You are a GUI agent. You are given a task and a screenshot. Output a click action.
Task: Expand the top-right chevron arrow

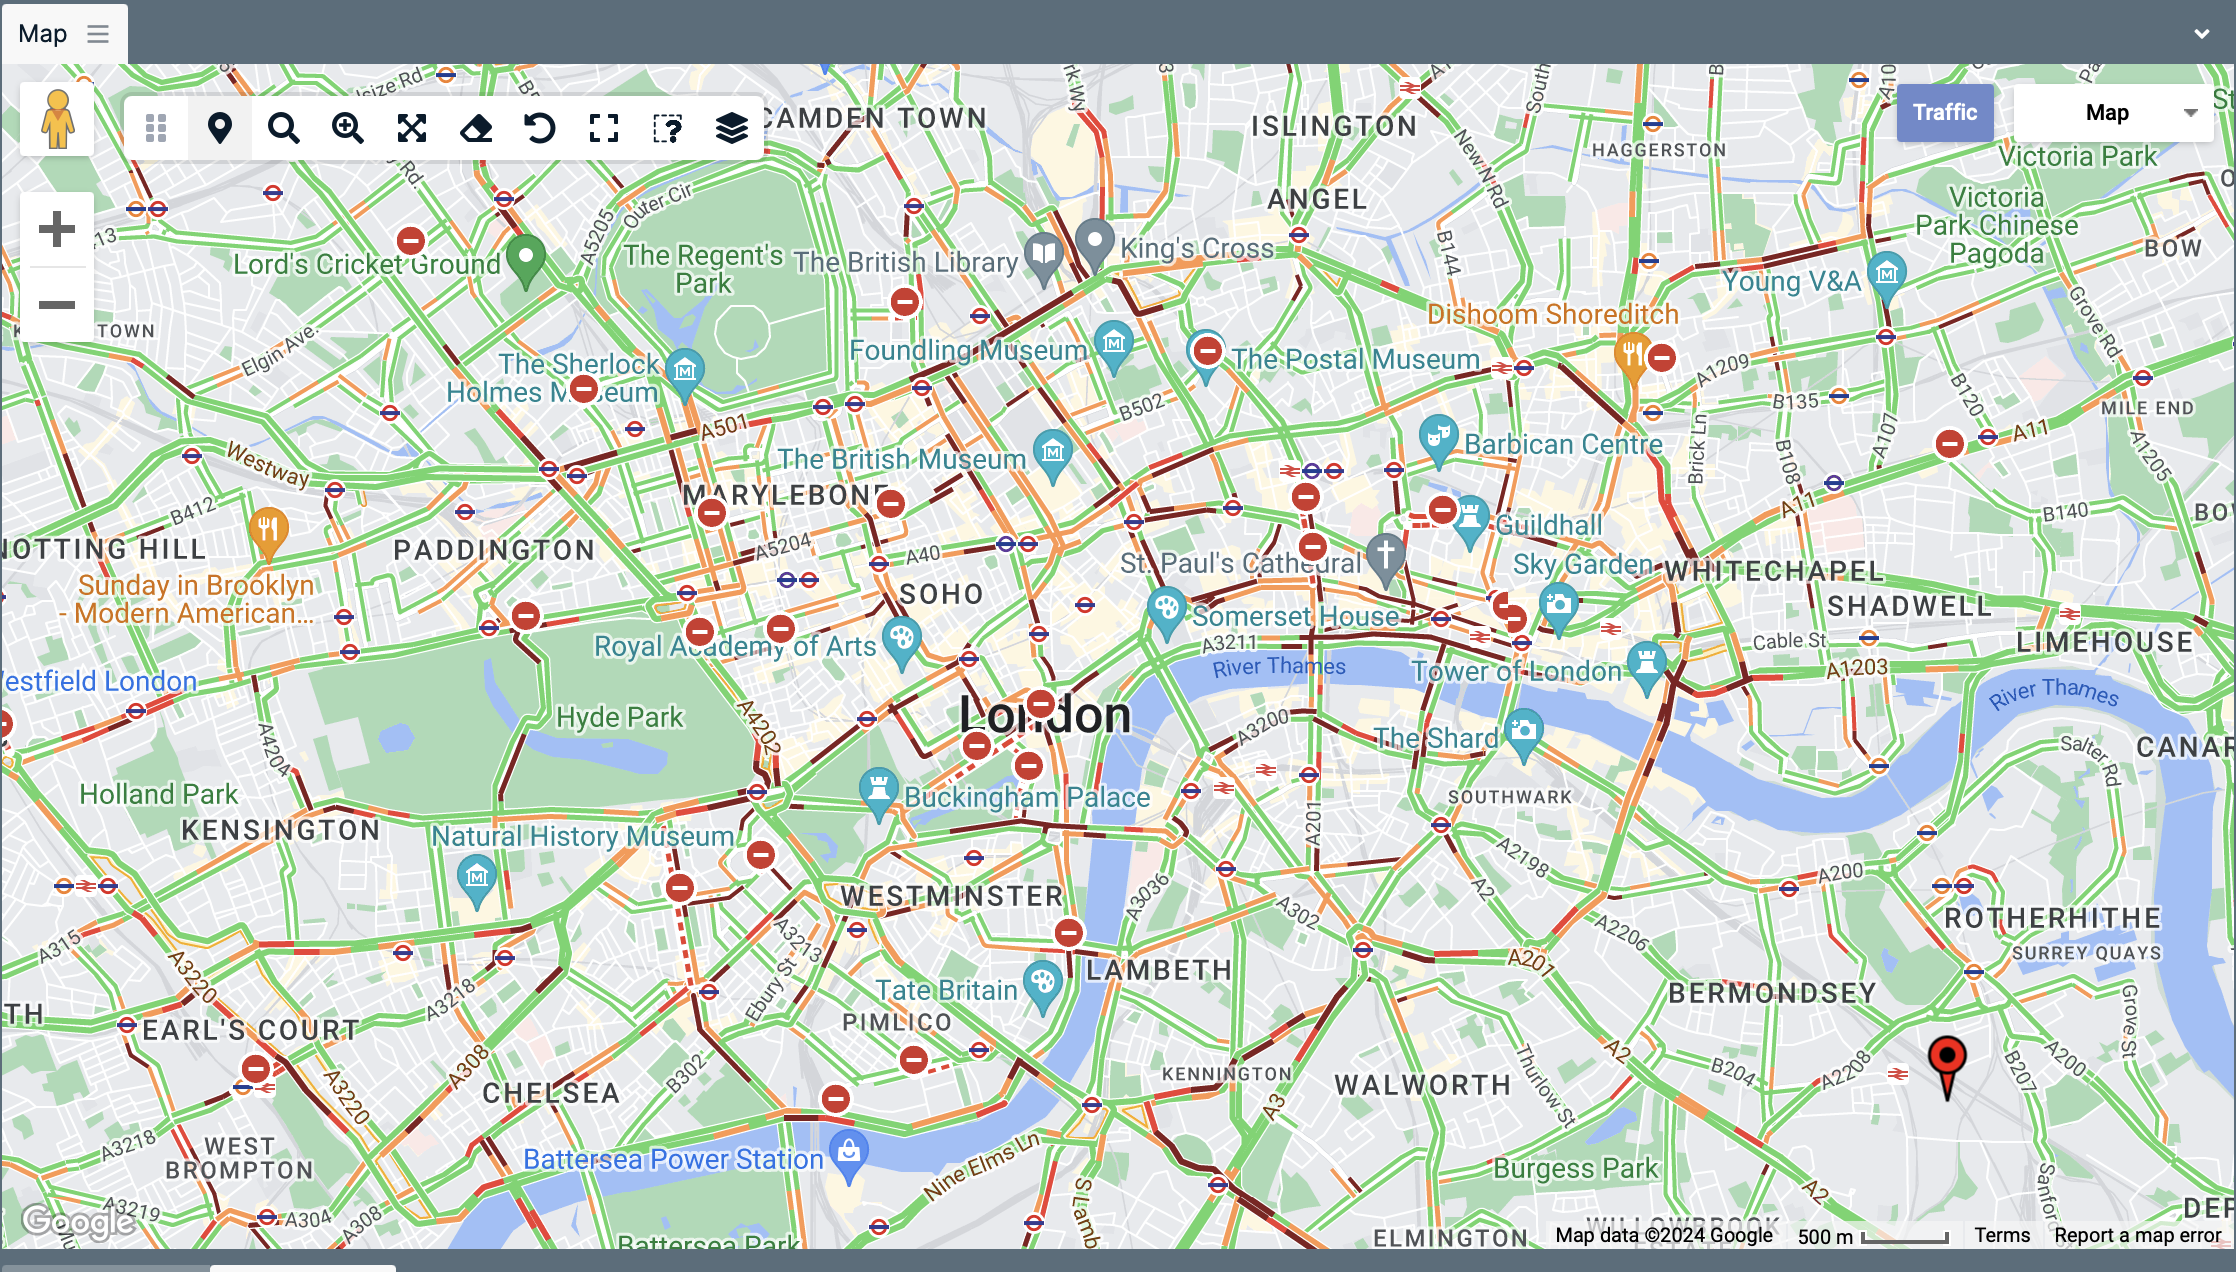coord(2202,33)
